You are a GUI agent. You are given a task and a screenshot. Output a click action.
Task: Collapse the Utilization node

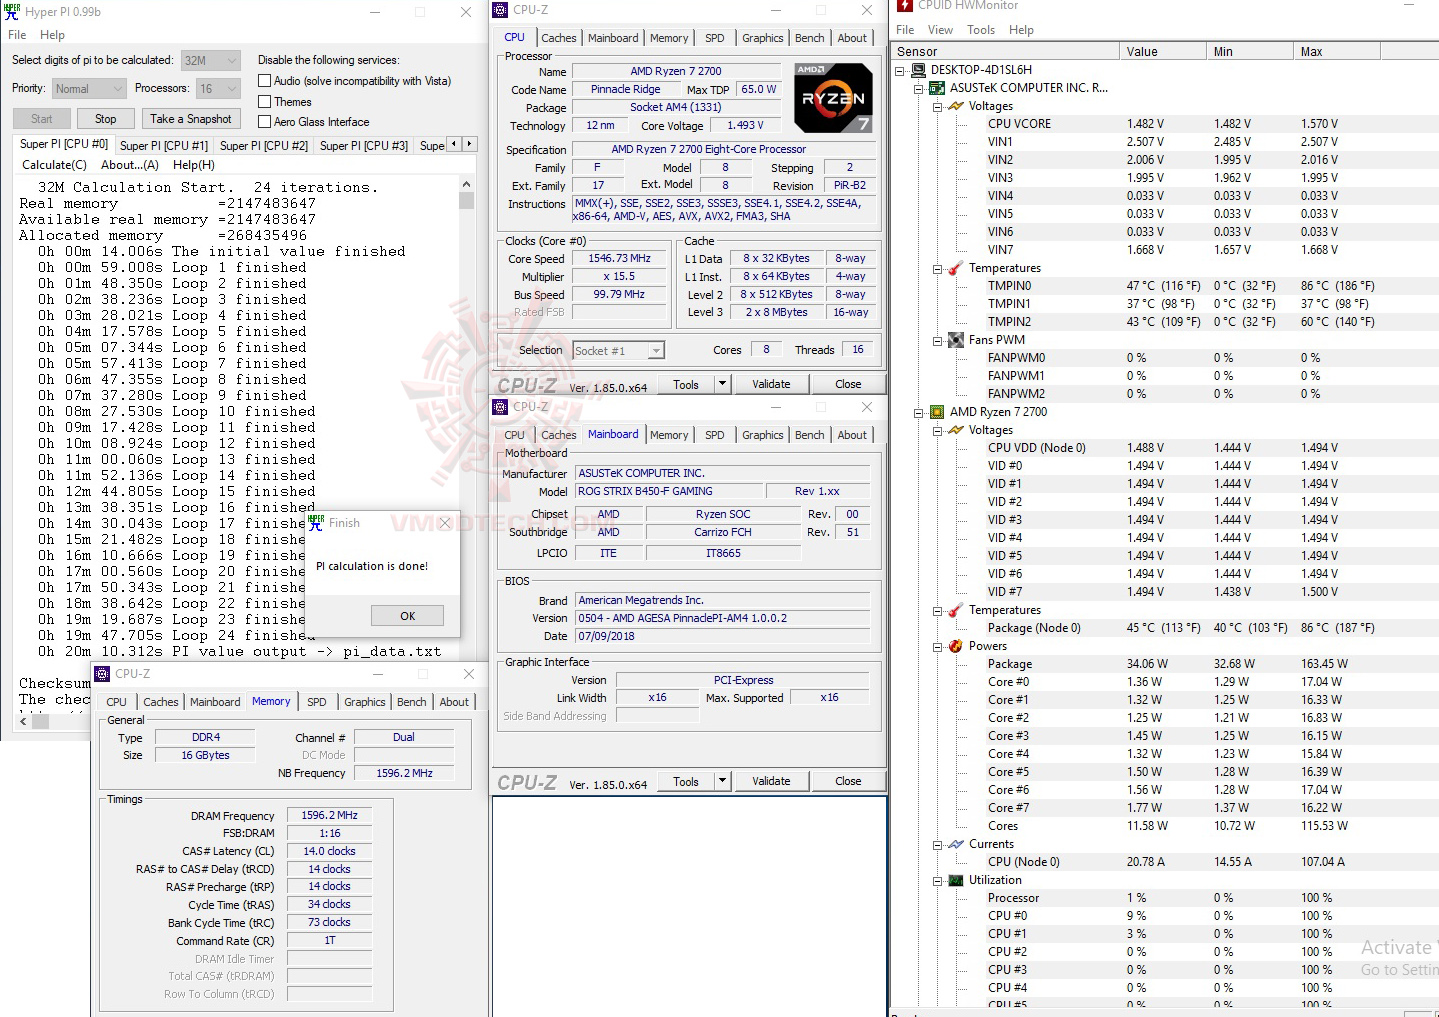point(938,880)
